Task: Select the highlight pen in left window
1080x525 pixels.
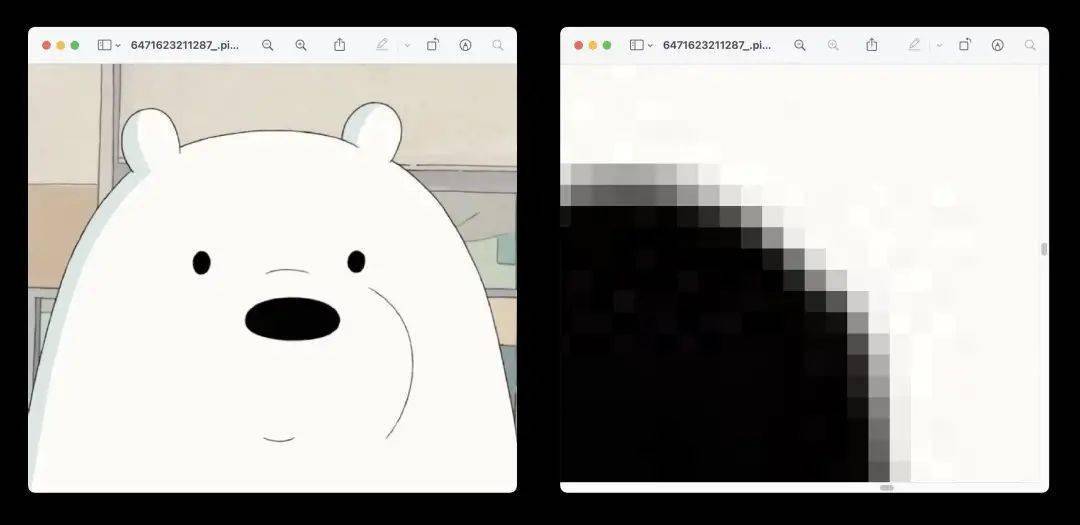Action: 382,45
